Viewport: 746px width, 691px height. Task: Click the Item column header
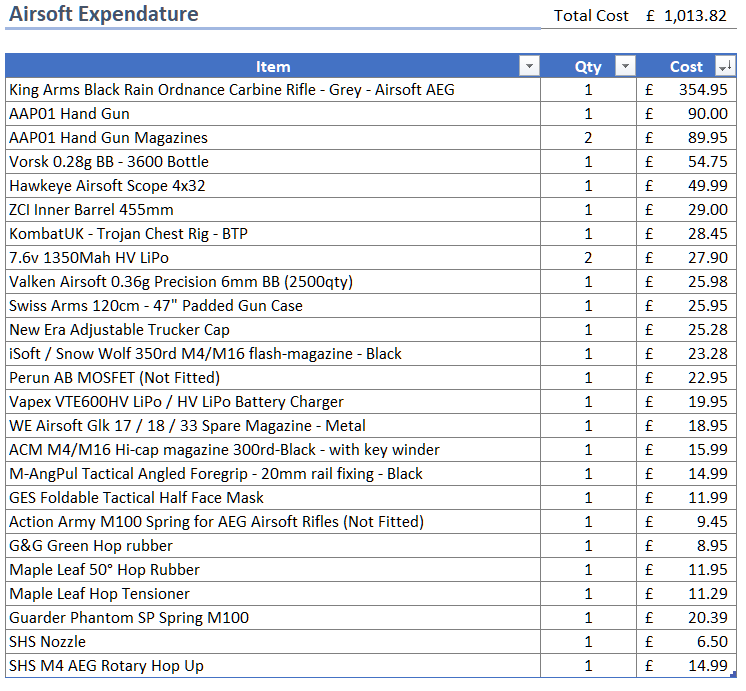point(273,66)
